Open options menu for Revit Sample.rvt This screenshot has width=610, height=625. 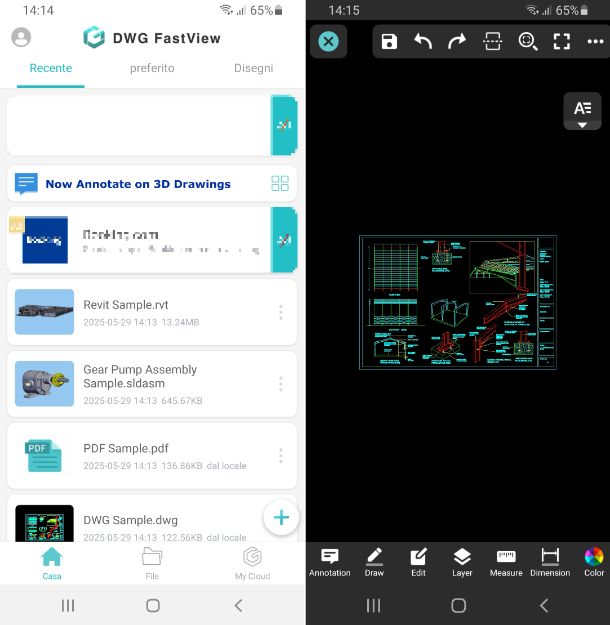[281, 312]
